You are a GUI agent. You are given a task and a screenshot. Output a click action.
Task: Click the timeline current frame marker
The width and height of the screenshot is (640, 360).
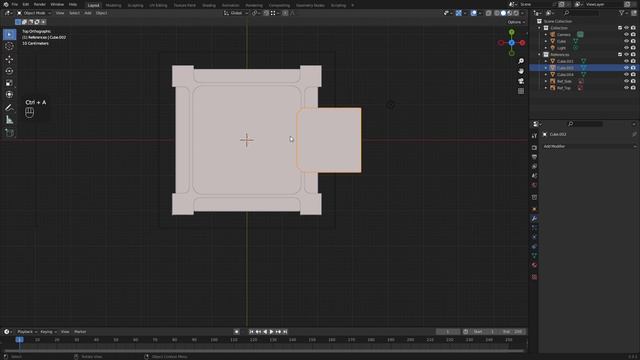19,340
